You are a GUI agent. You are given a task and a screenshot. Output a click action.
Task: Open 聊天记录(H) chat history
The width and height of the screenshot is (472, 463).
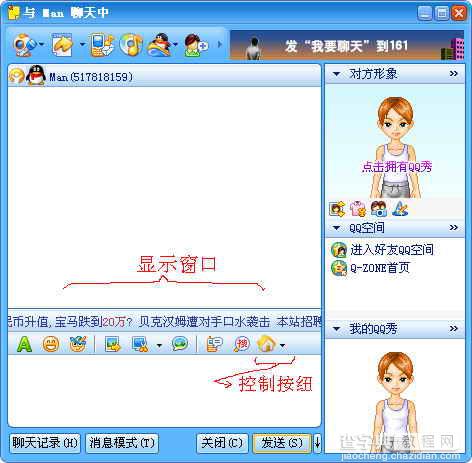click(x=45, y=443)
